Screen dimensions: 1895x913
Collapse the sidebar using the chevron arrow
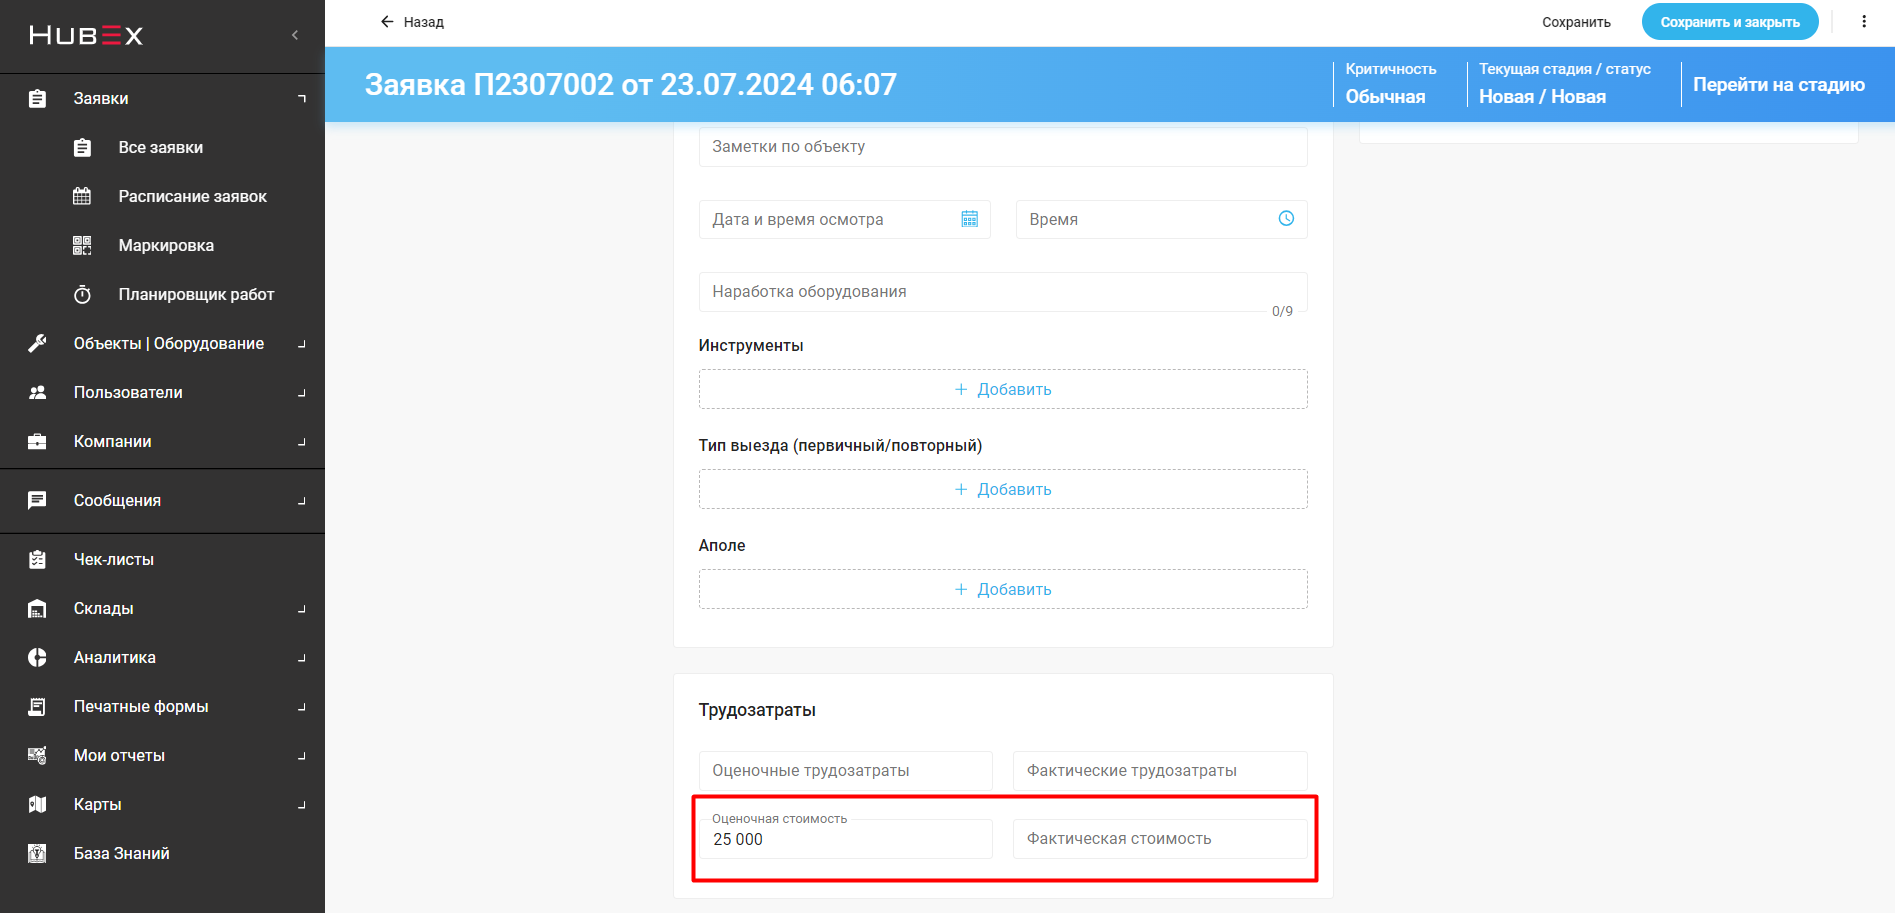tap(295, 35)
